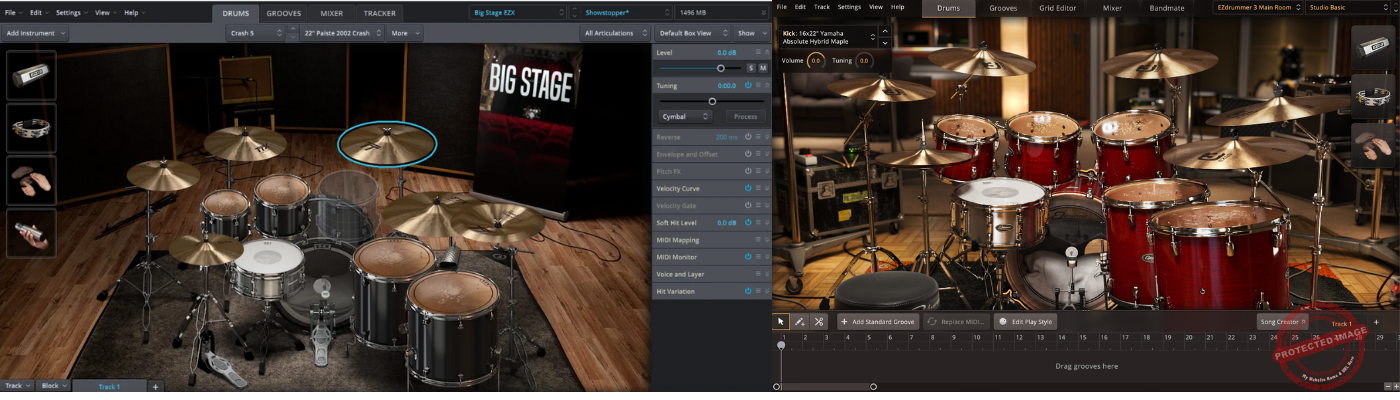Screen dimensions: 1400x400
Task: Open the Level section options menu icon
Action: coord(757,52)
